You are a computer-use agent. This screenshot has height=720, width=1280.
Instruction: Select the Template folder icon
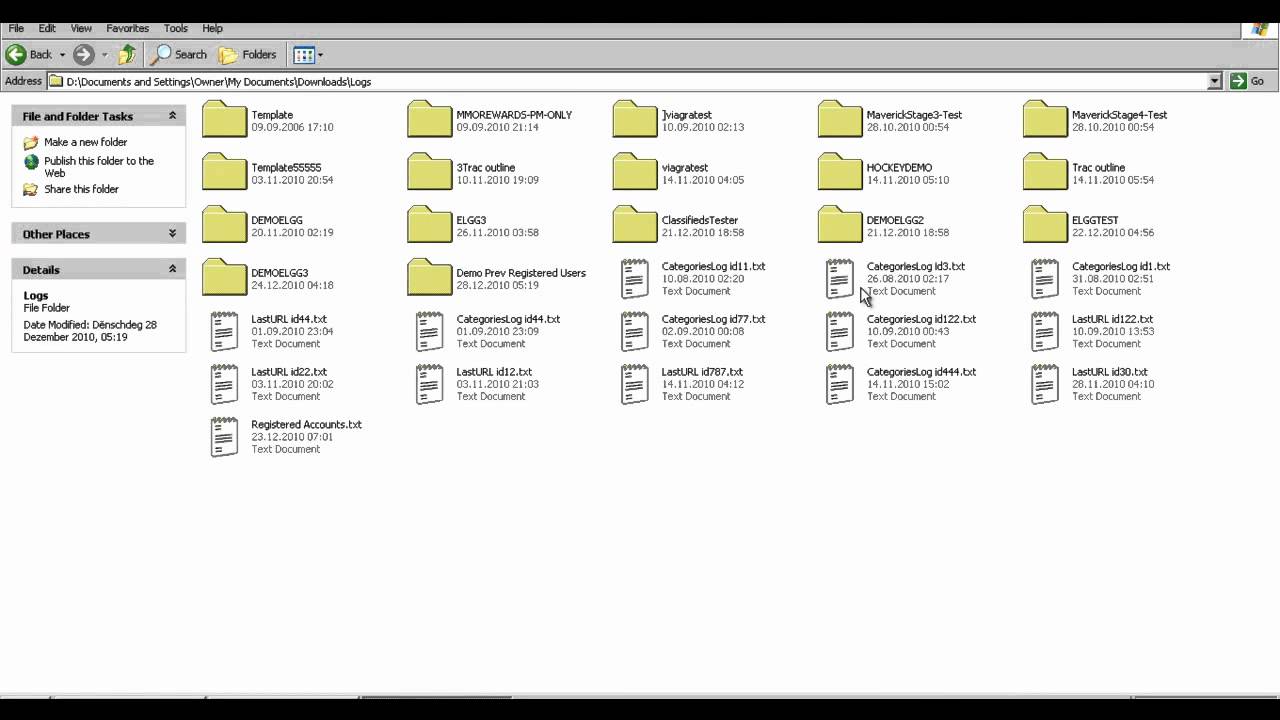pyautogui.click(x=224, y=119)
